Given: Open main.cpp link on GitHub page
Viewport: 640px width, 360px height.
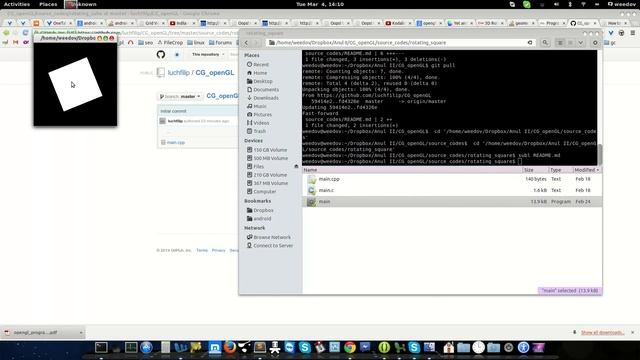Looking at the screenshot, I should pos(176,142).
